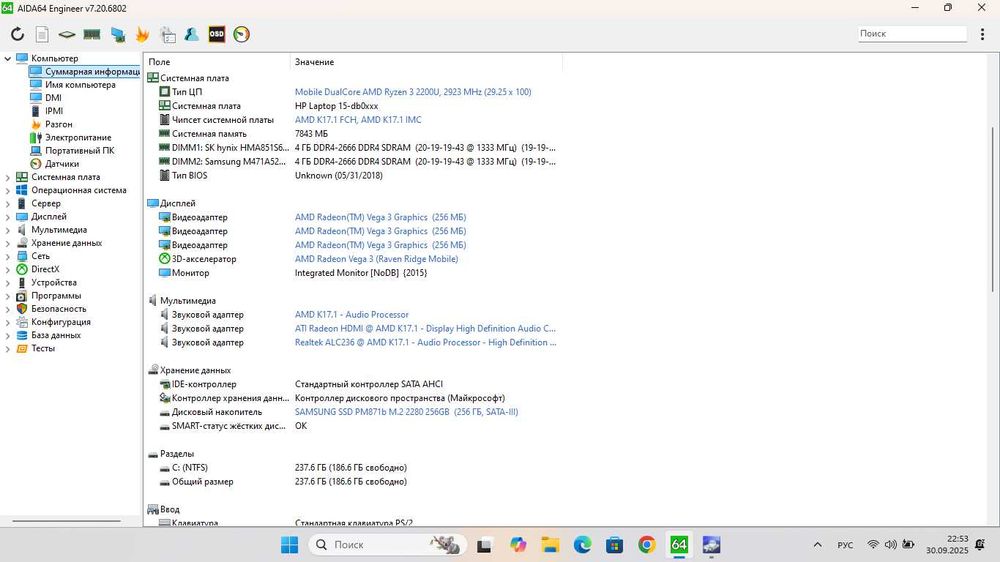Open File Explorer from the taskbar

pyautogui.click(x=550, y=545)
